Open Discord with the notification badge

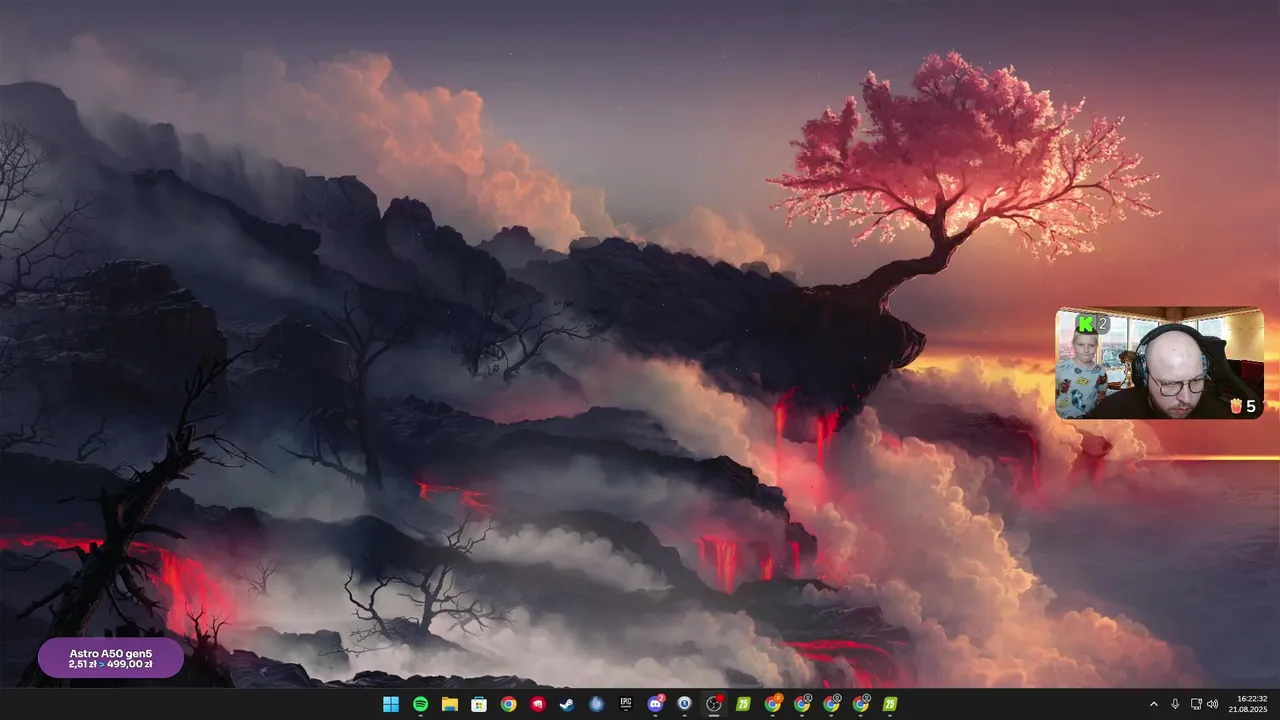point(656,704)
